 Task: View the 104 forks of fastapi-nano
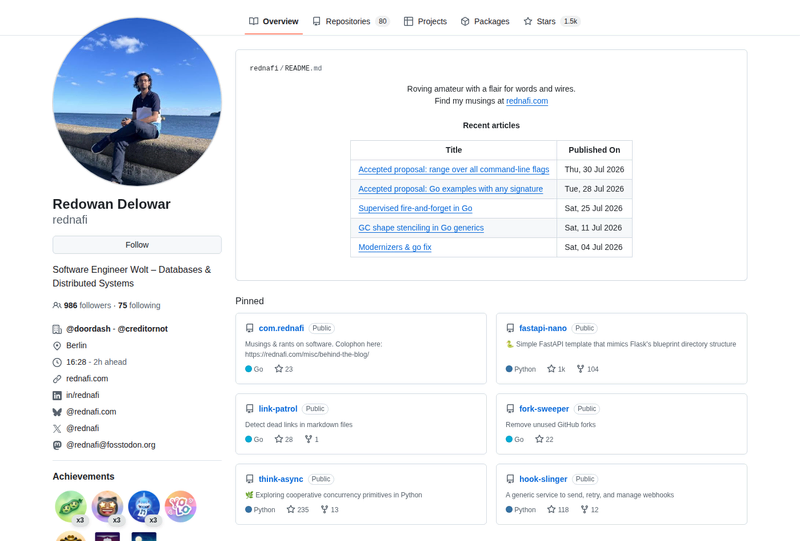click(587, 369)
